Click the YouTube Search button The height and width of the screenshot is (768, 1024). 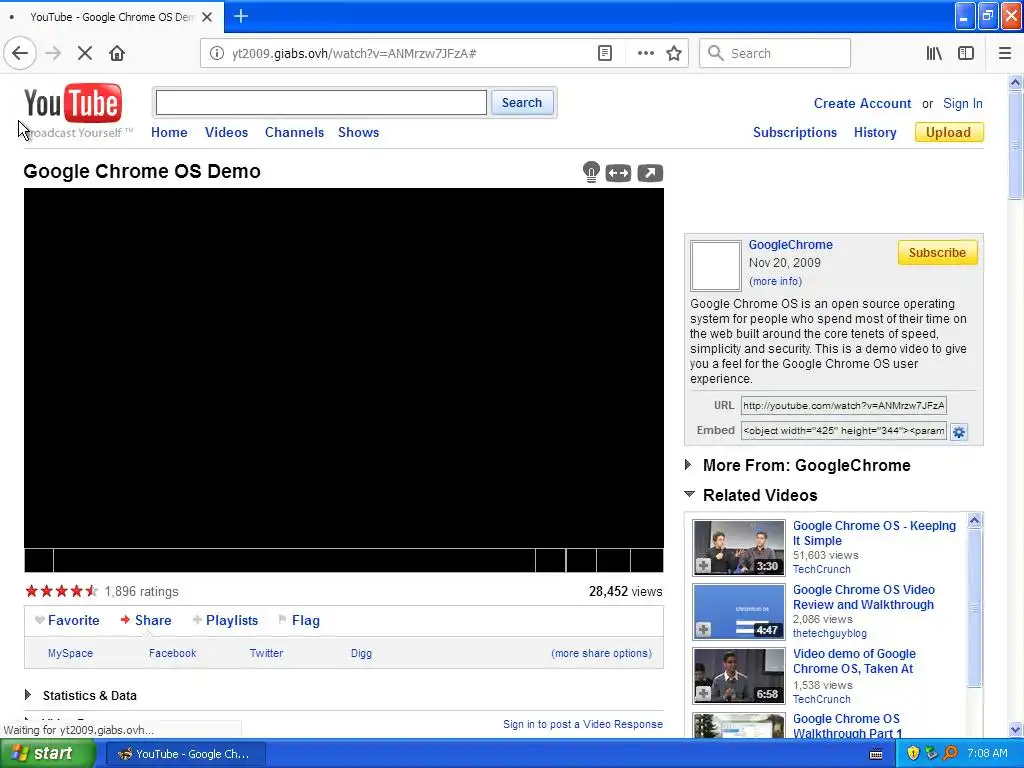point(522,103)
